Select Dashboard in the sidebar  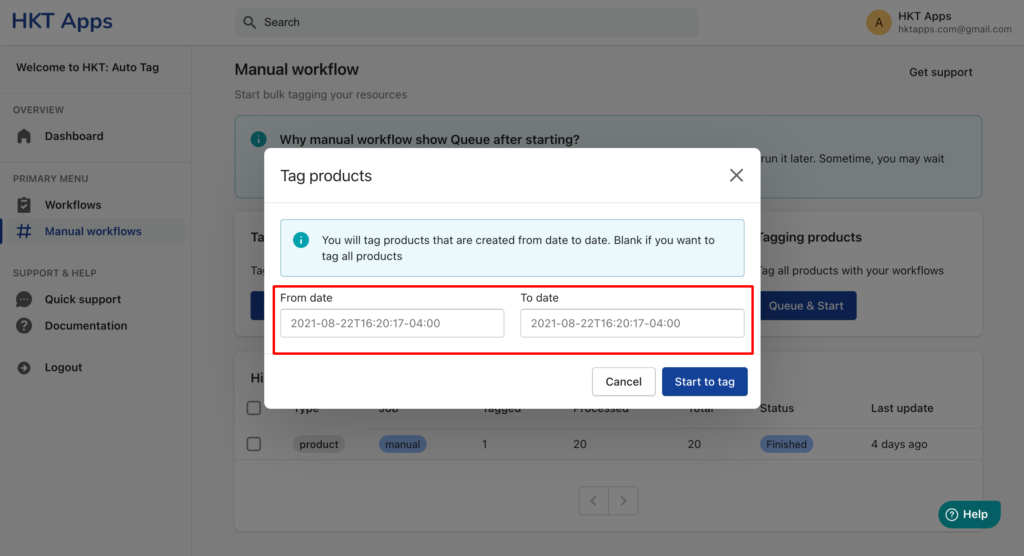tap(74, 136)
